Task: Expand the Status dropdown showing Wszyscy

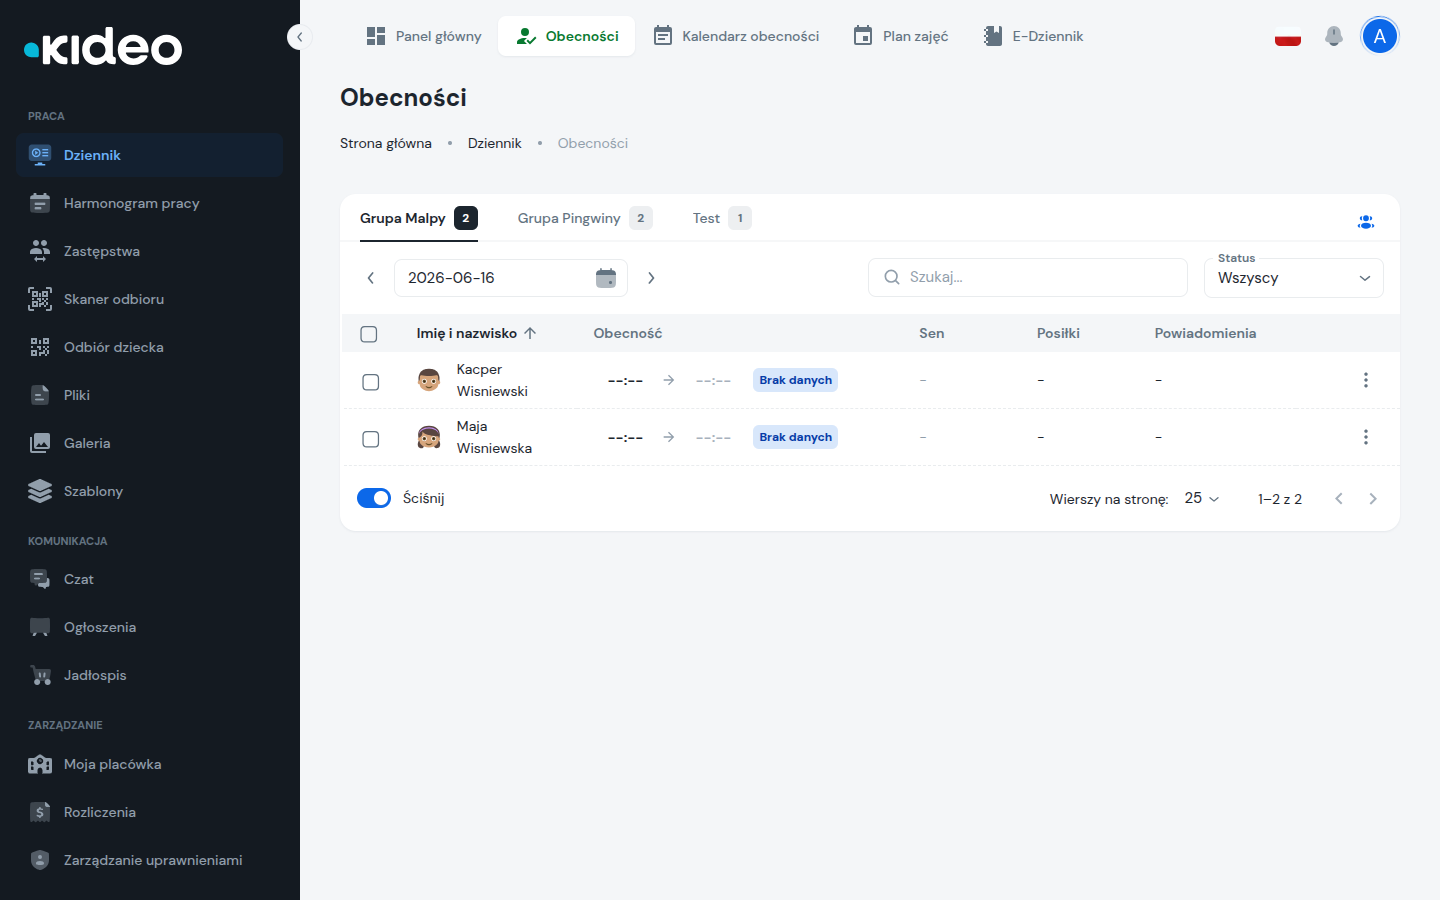Action: tap(1294, 278)
